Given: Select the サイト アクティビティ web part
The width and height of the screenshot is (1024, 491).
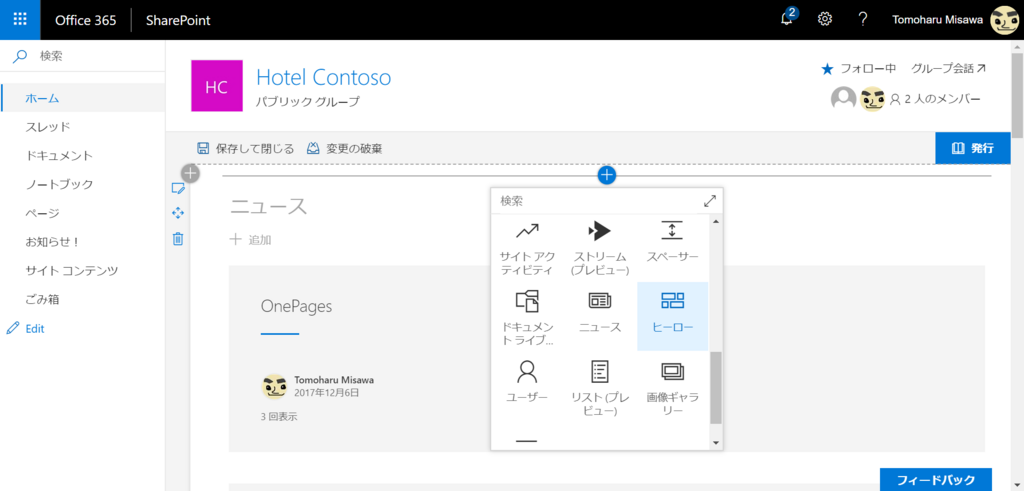Looking at the screenshot, I should (x=526, y=248).
